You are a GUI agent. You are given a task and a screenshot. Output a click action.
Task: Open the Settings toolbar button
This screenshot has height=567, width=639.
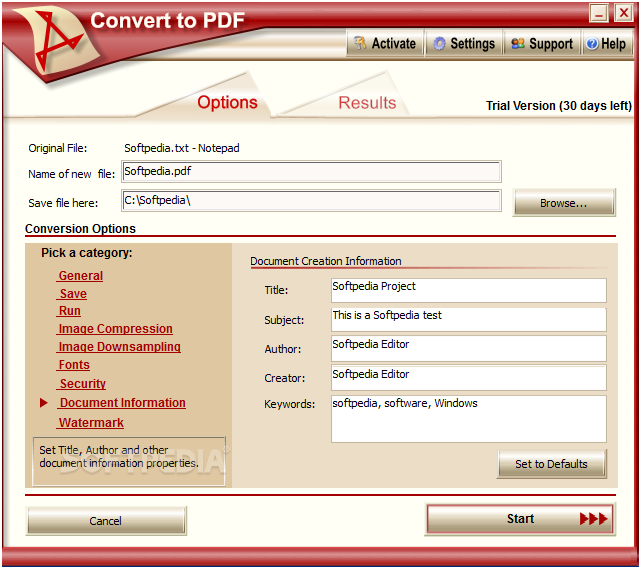(463, 43)
